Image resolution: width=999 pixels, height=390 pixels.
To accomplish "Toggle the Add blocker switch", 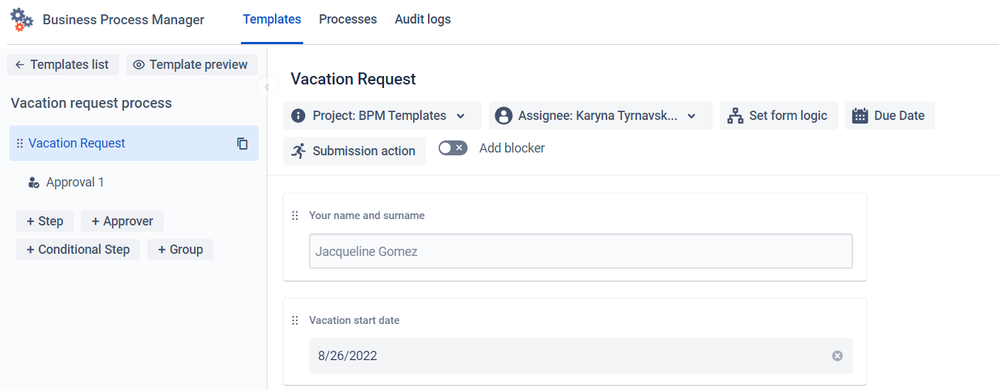I will click(453, 148).
